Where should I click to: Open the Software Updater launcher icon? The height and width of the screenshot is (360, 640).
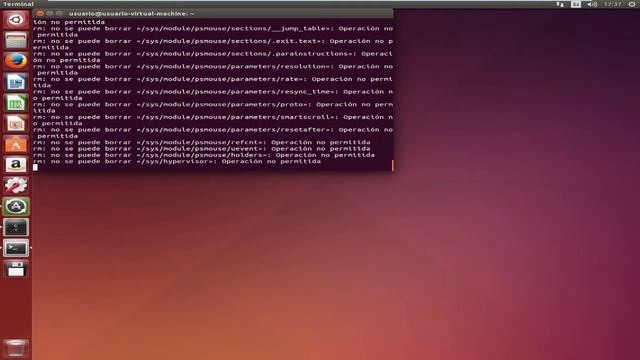point(16,207)
